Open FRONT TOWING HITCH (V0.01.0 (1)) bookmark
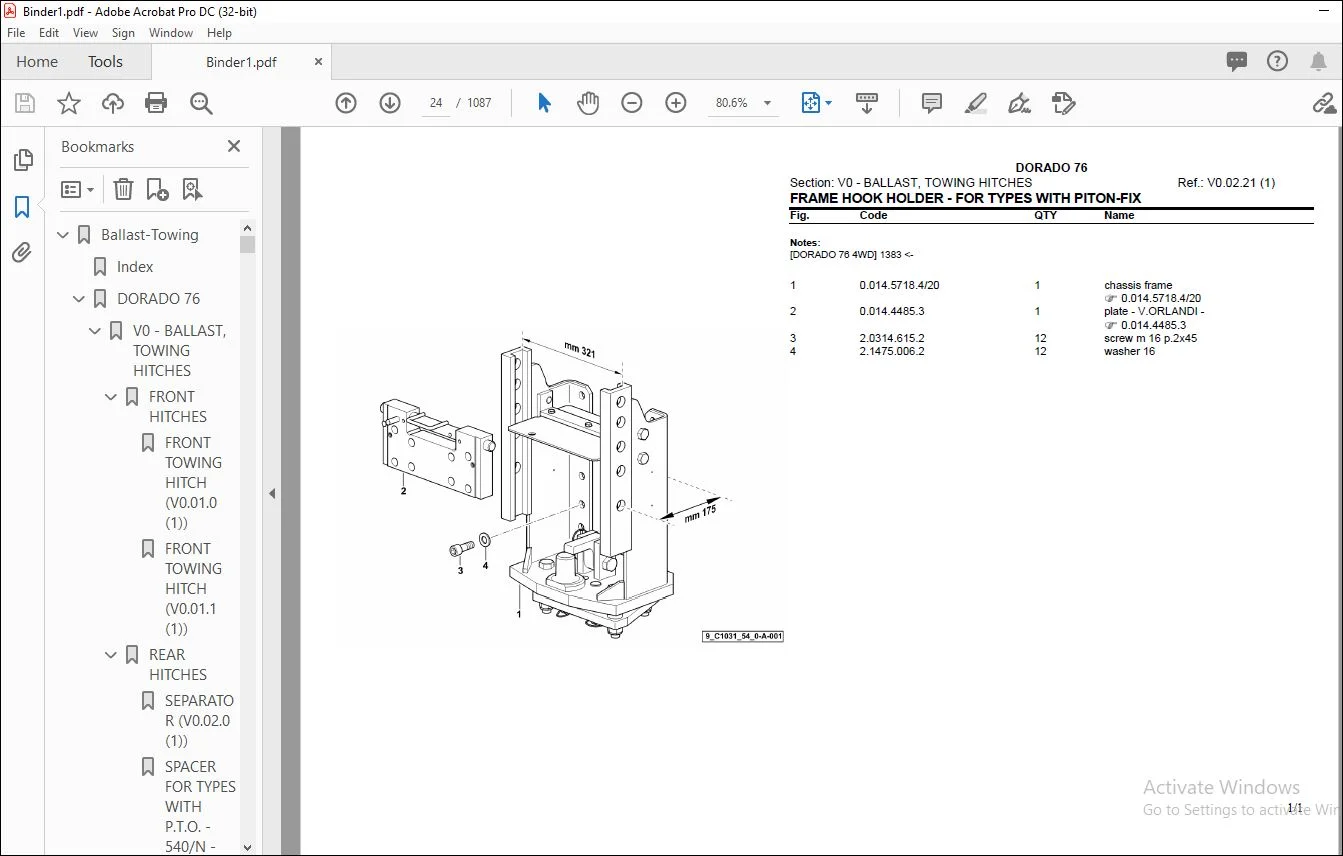The image size is (1343, 856). click(193, 483)
